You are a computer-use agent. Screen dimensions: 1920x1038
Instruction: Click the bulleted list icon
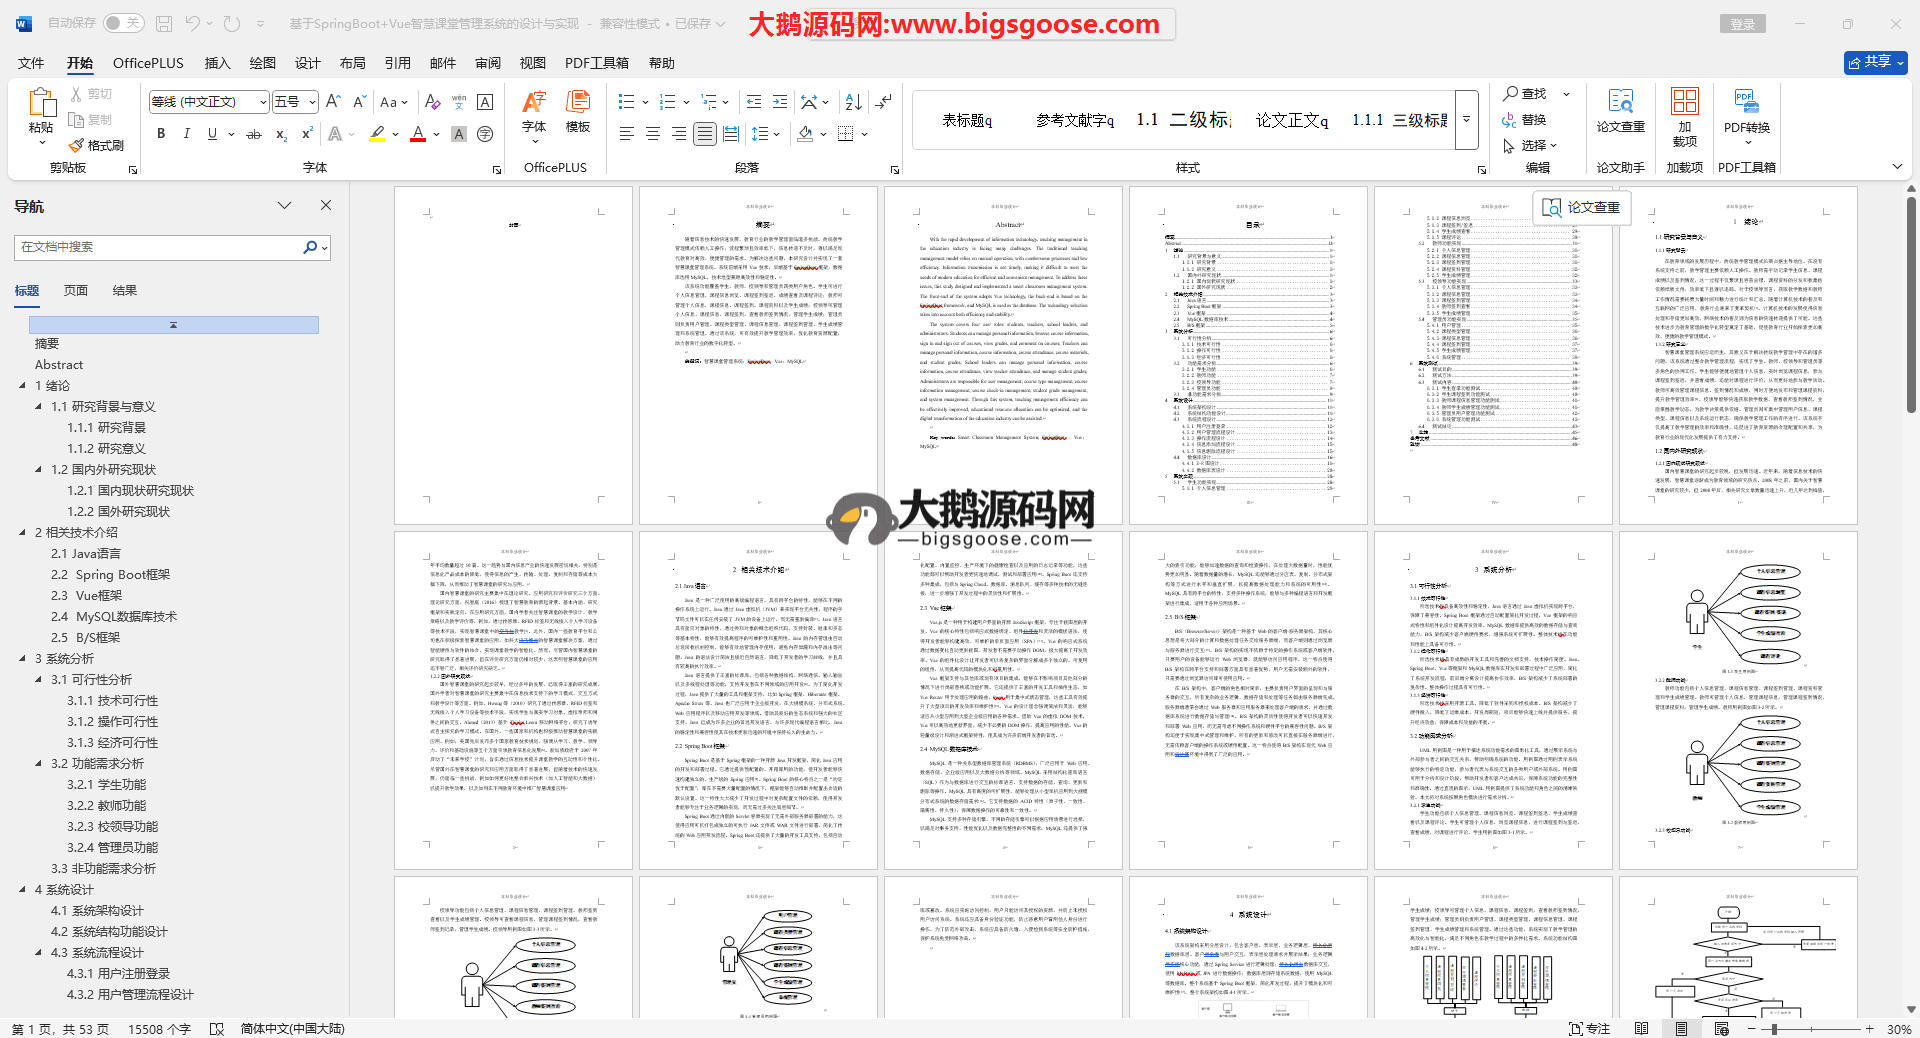pos(627,102)
